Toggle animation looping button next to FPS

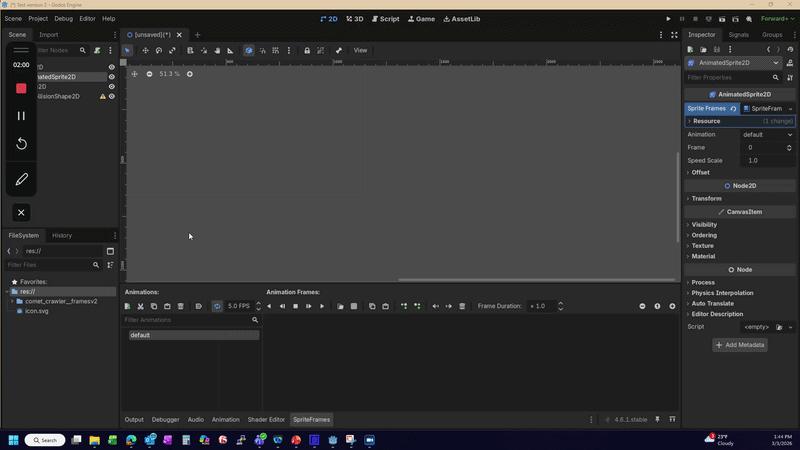[x=217, y=306]
